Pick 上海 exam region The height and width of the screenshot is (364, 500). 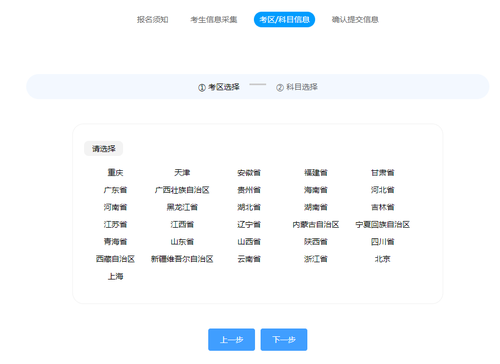pyautogui.click(x=115, y=276)
